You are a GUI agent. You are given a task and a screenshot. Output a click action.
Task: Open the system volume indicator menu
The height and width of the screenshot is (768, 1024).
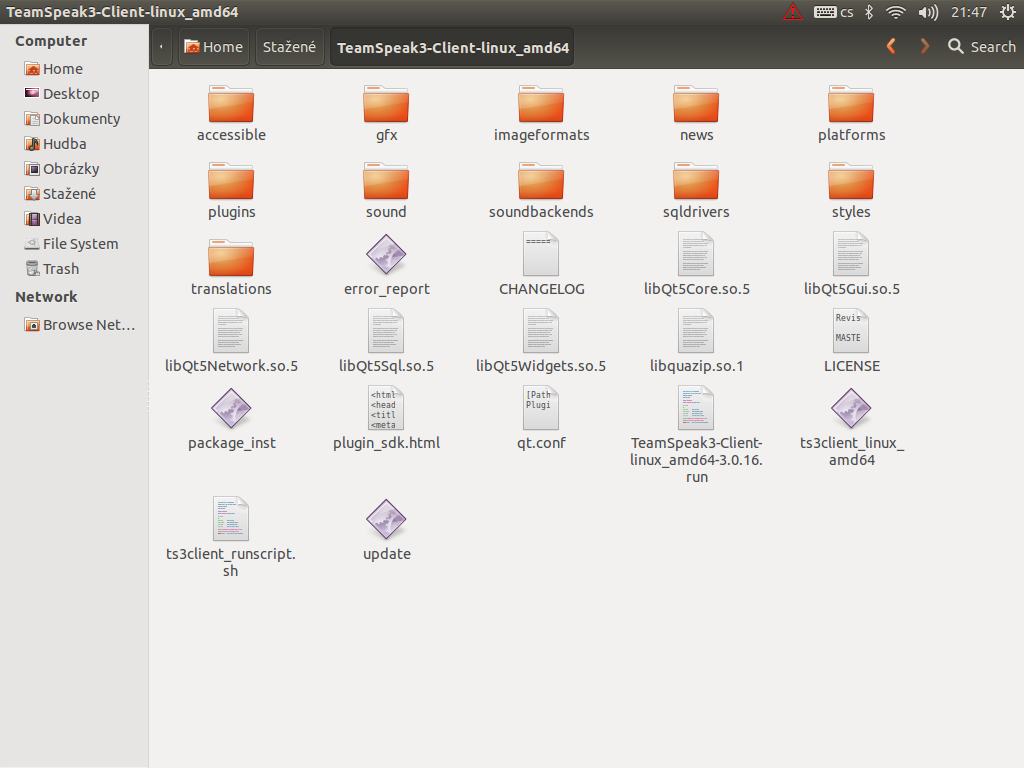(928, 12)
